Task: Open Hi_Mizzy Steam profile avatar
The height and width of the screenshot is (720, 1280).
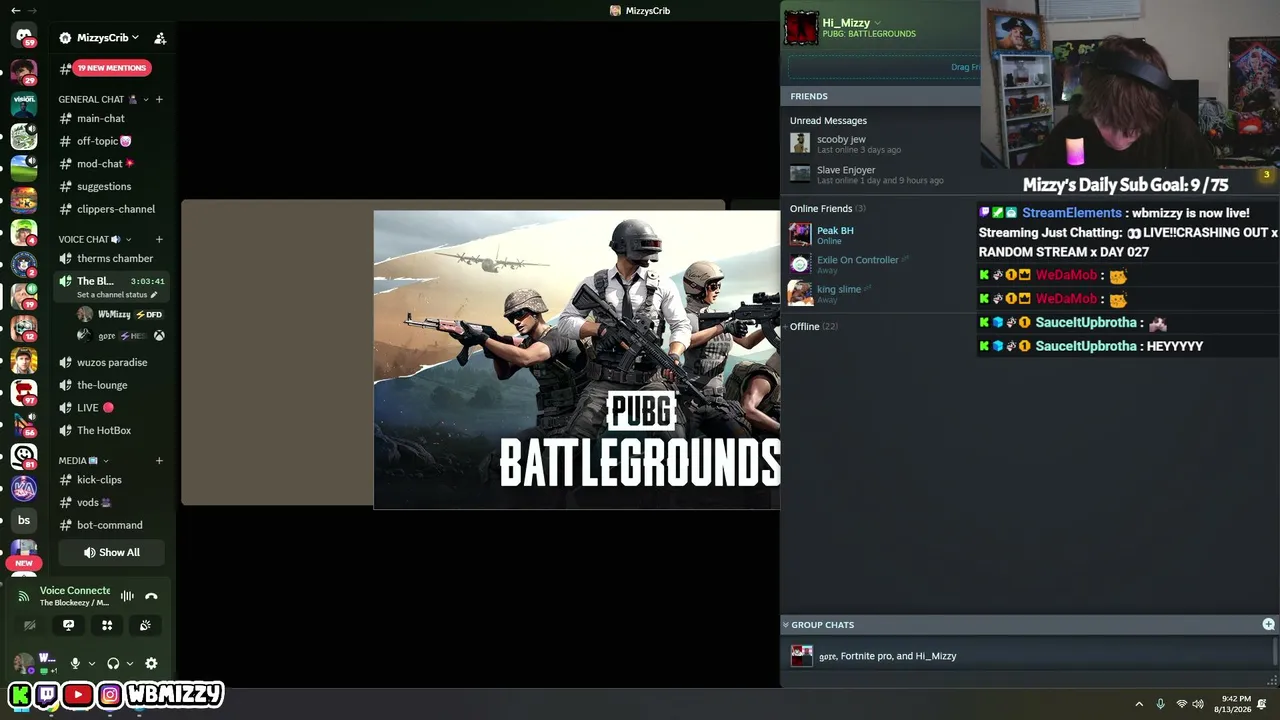Action: pos(801,28)
